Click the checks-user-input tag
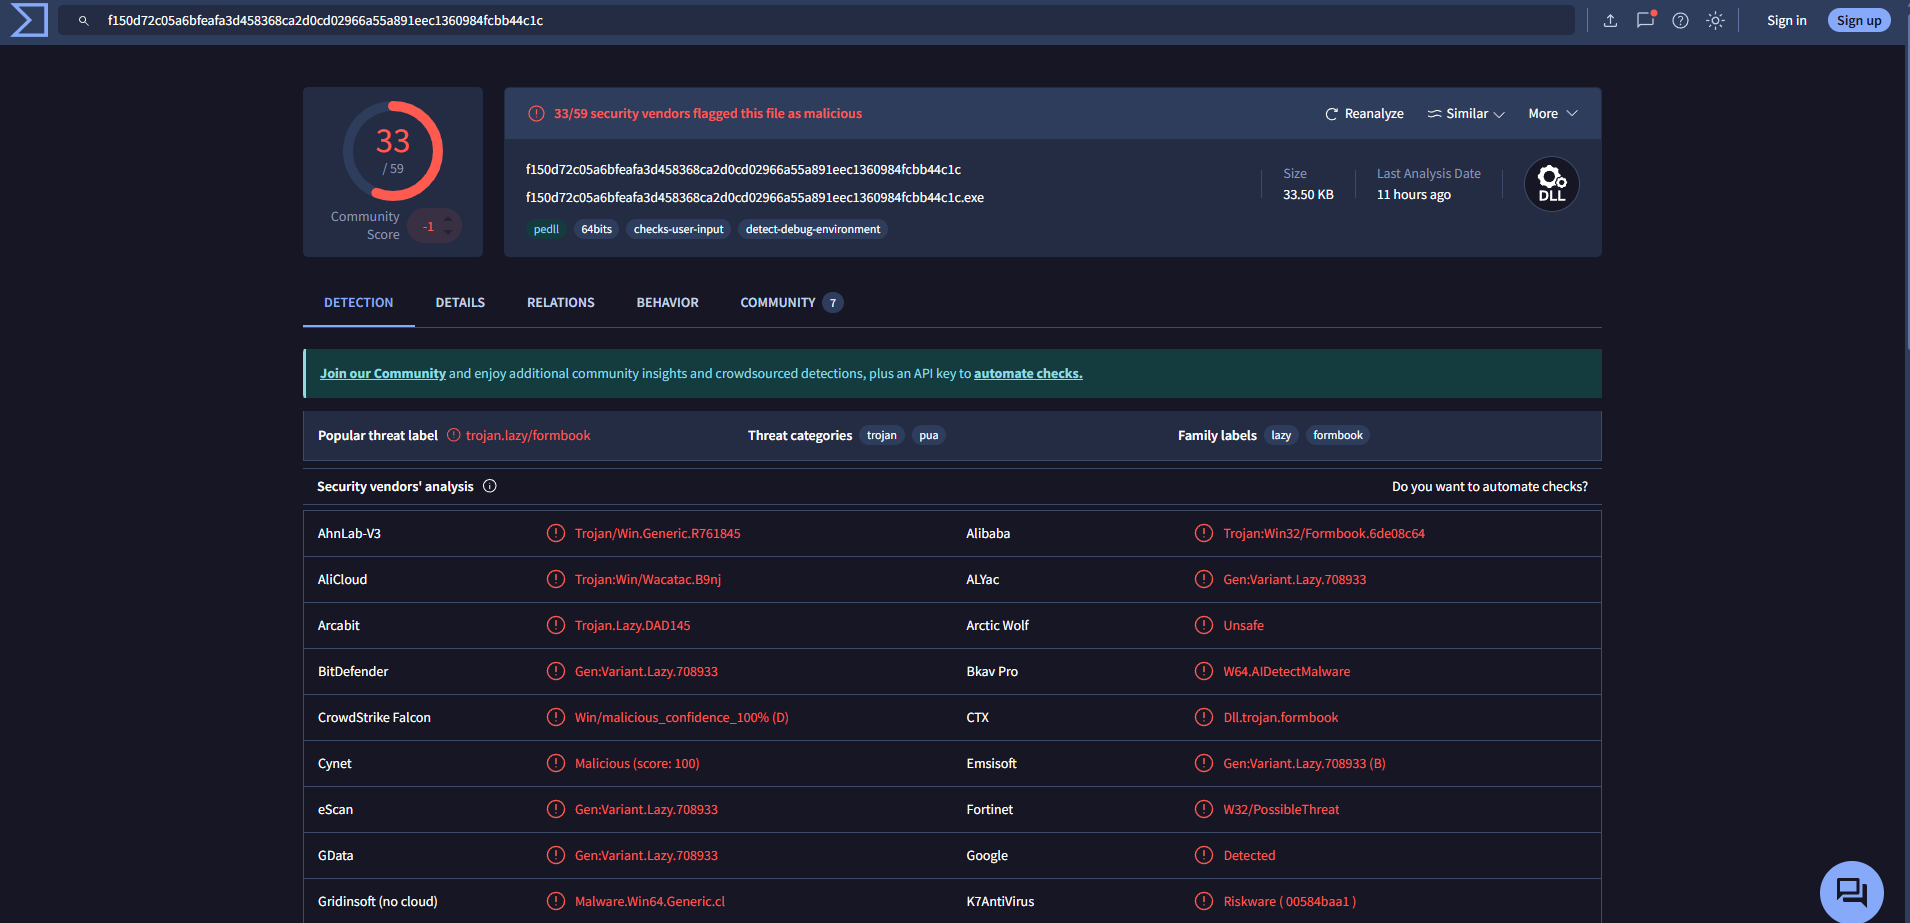This screenshot has height=923, width=1910. pyautogui.click(x=678, y=229)
